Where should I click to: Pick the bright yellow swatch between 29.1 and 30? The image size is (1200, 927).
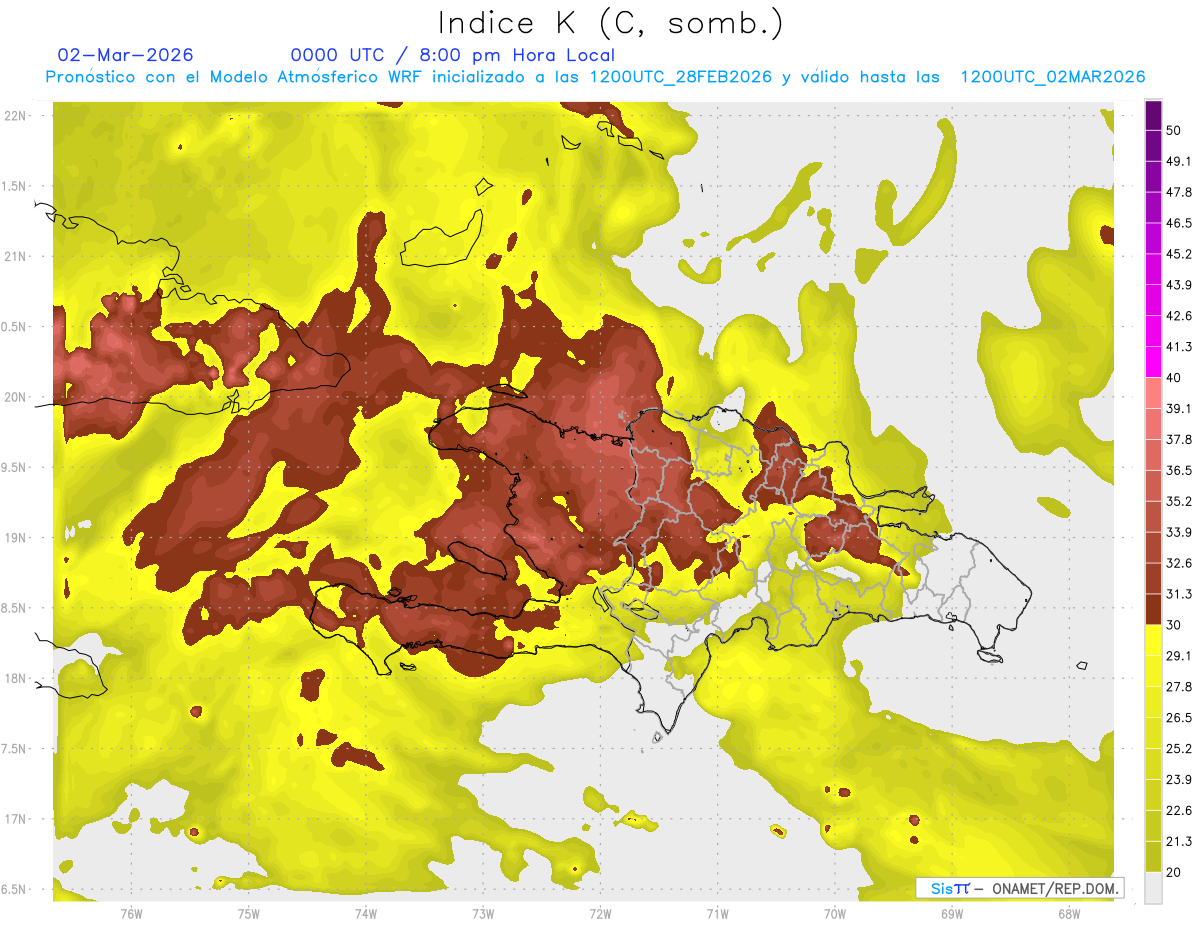[x=1154, y=641]
